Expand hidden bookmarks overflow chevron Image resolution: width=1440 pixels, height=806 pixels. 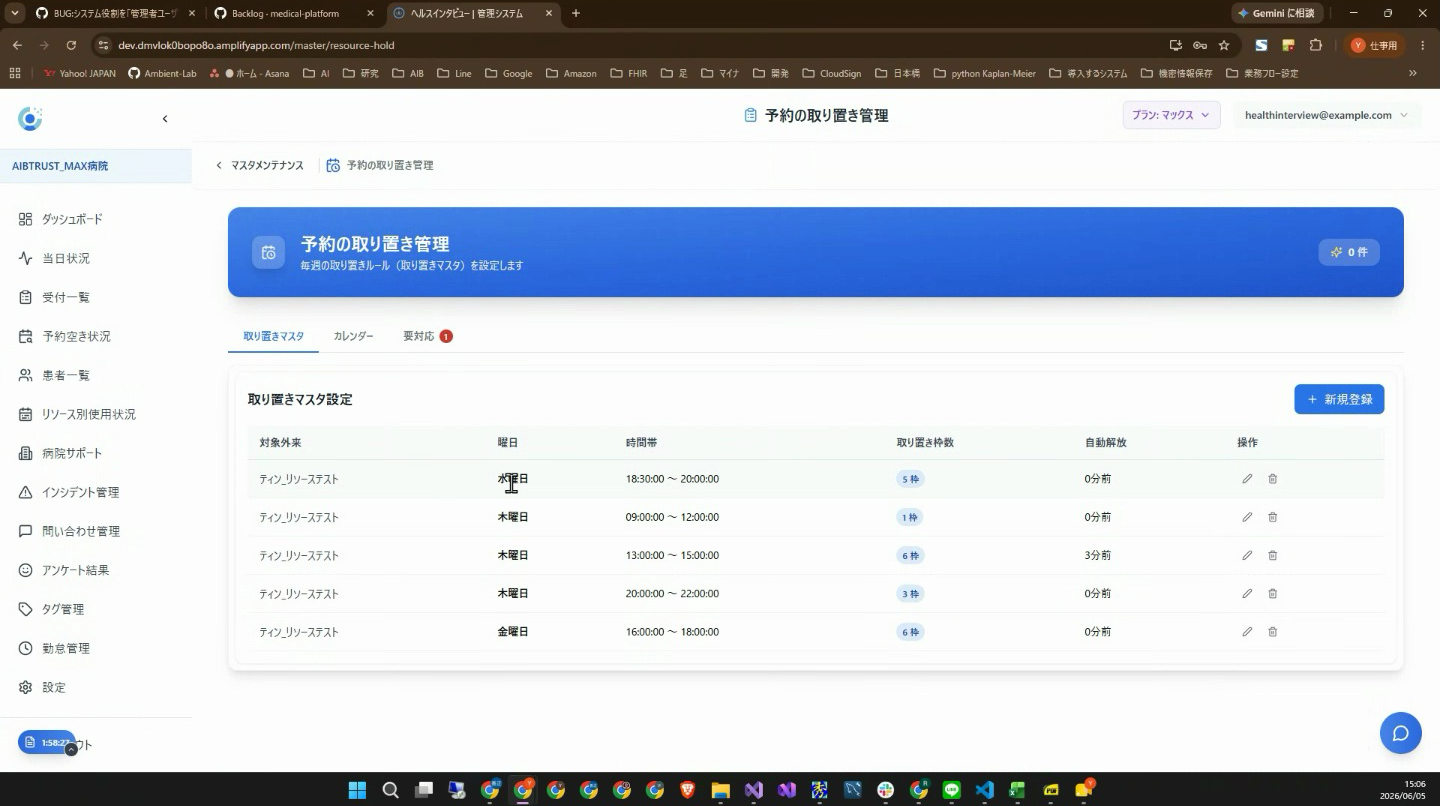(x=1413, y=73)
